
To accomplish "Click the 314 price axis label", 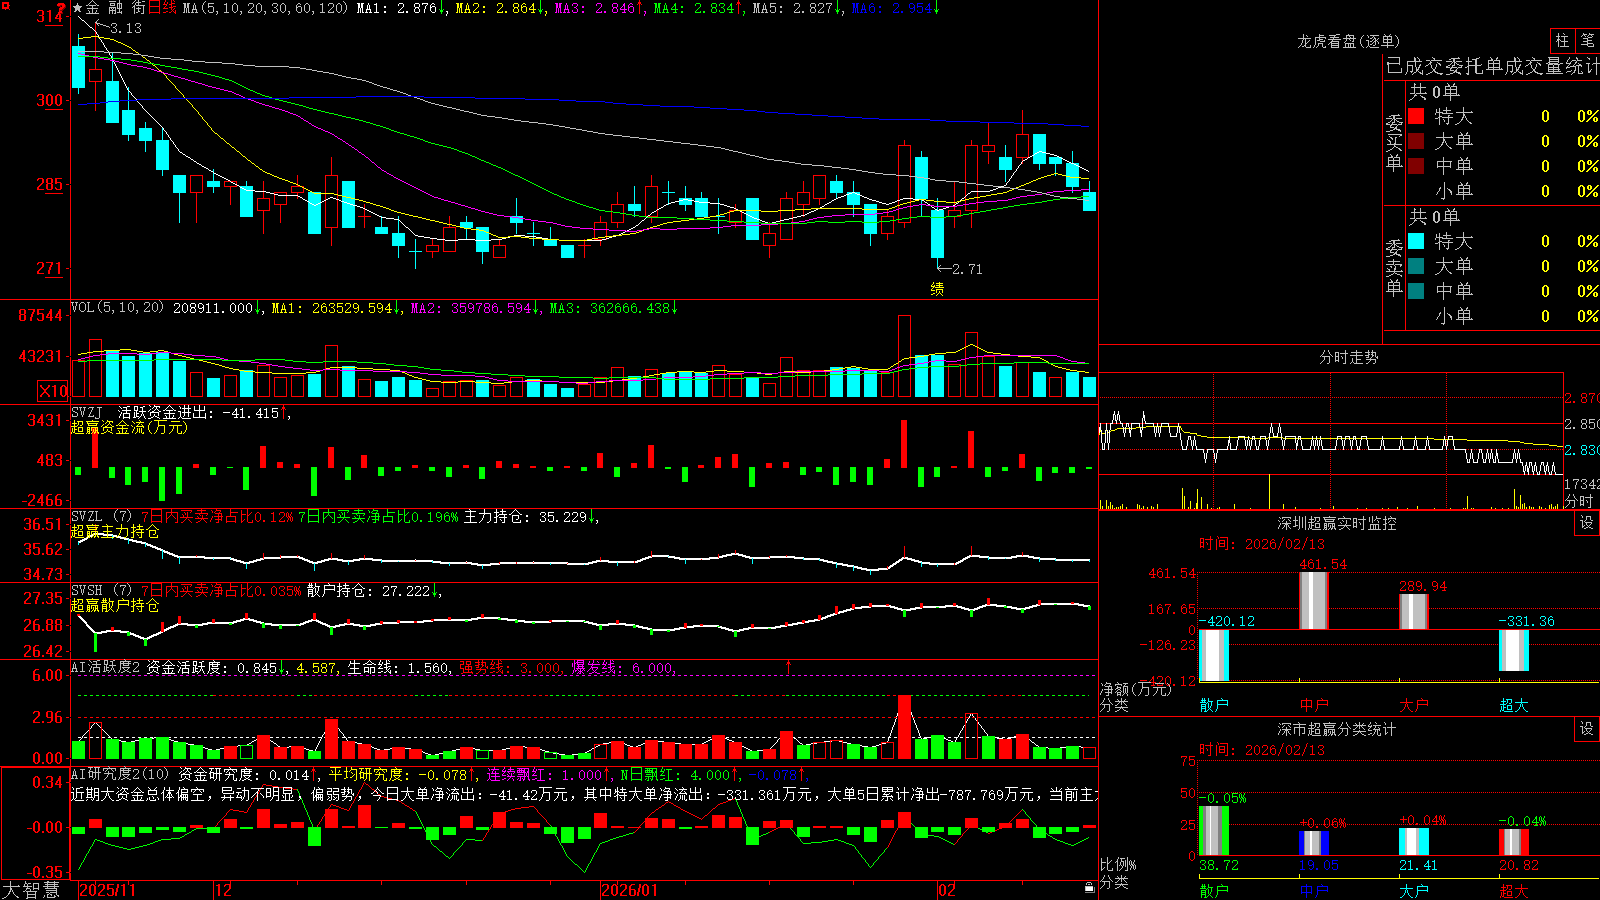I will [x=50, y=17].
